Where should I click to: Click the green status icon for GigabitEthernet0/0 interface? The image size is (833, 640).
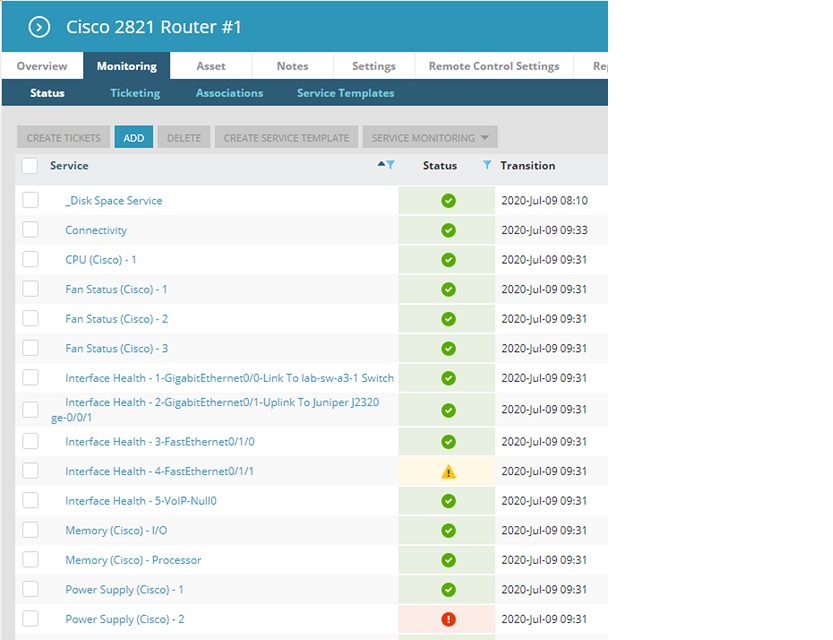click(448, 378)
